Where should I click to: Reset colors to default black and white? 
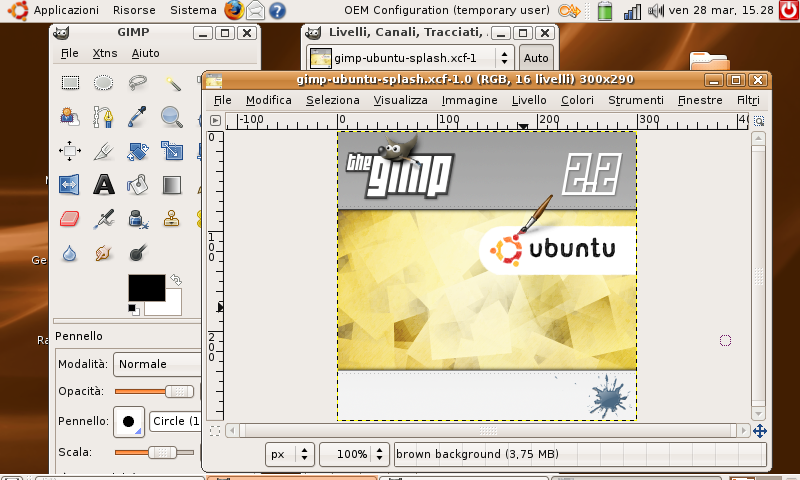pos(134,310)
